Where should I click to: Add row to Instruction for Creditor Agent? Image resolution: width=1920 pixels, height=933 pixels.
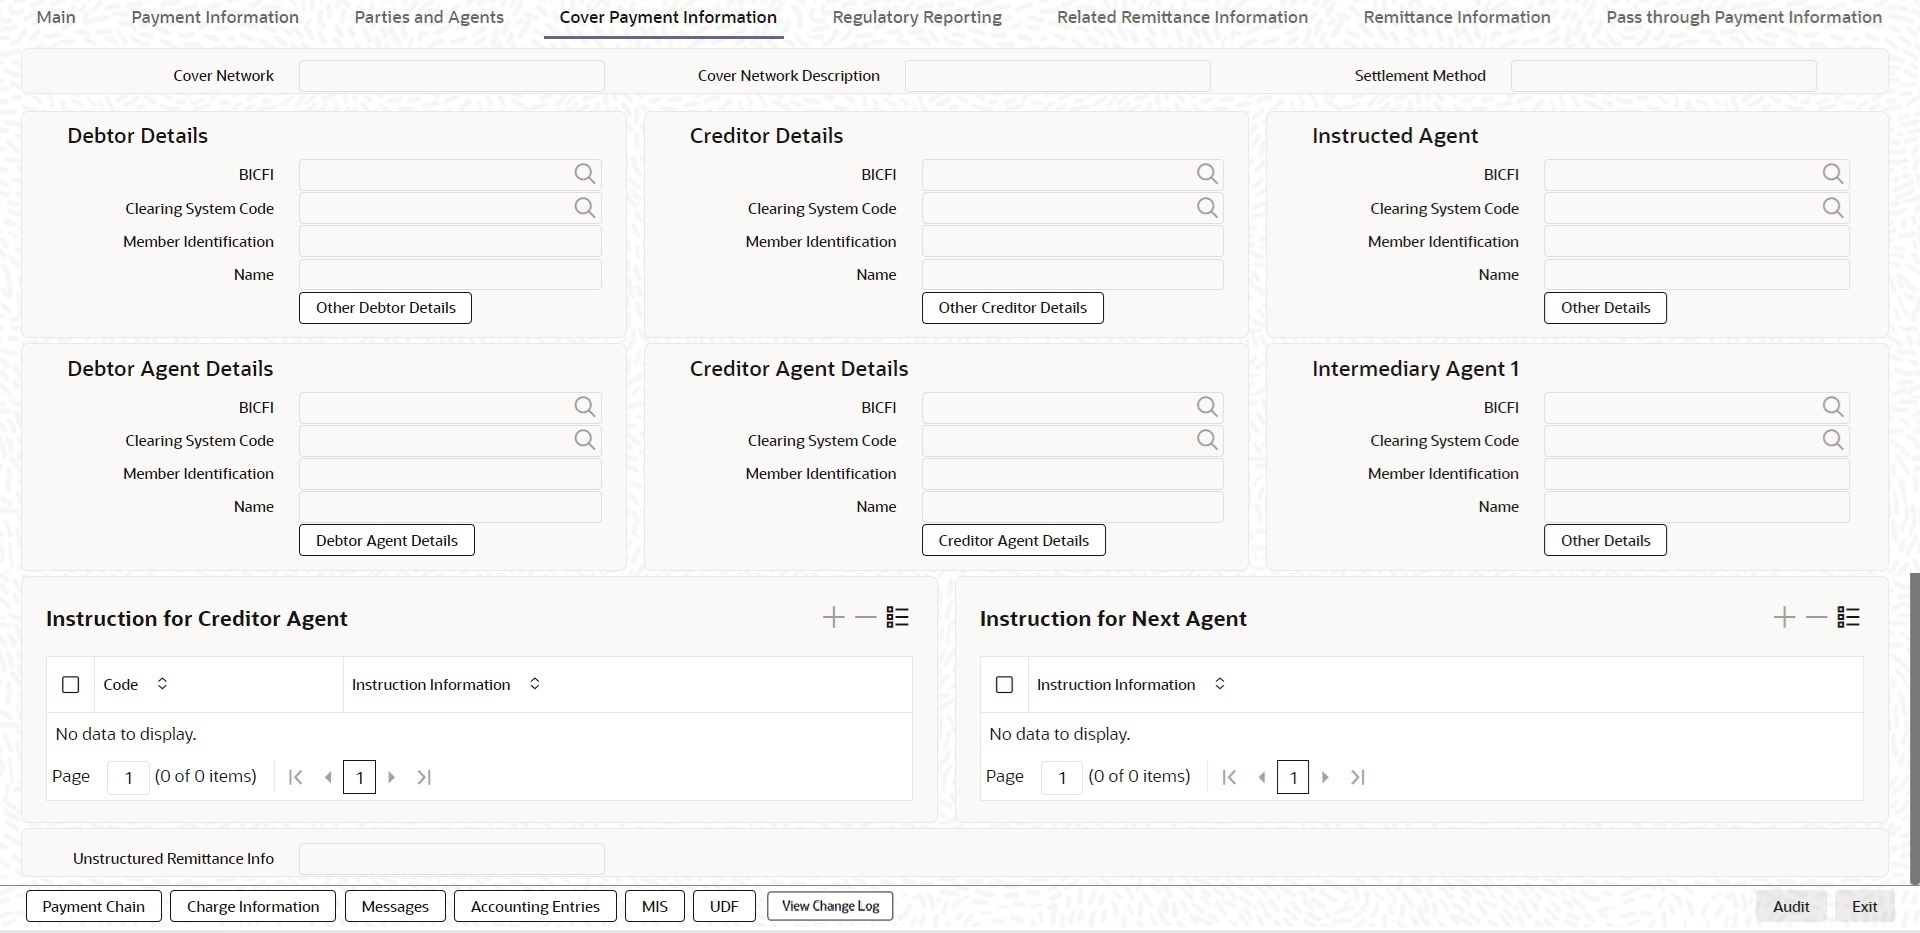tap(833, 618)
